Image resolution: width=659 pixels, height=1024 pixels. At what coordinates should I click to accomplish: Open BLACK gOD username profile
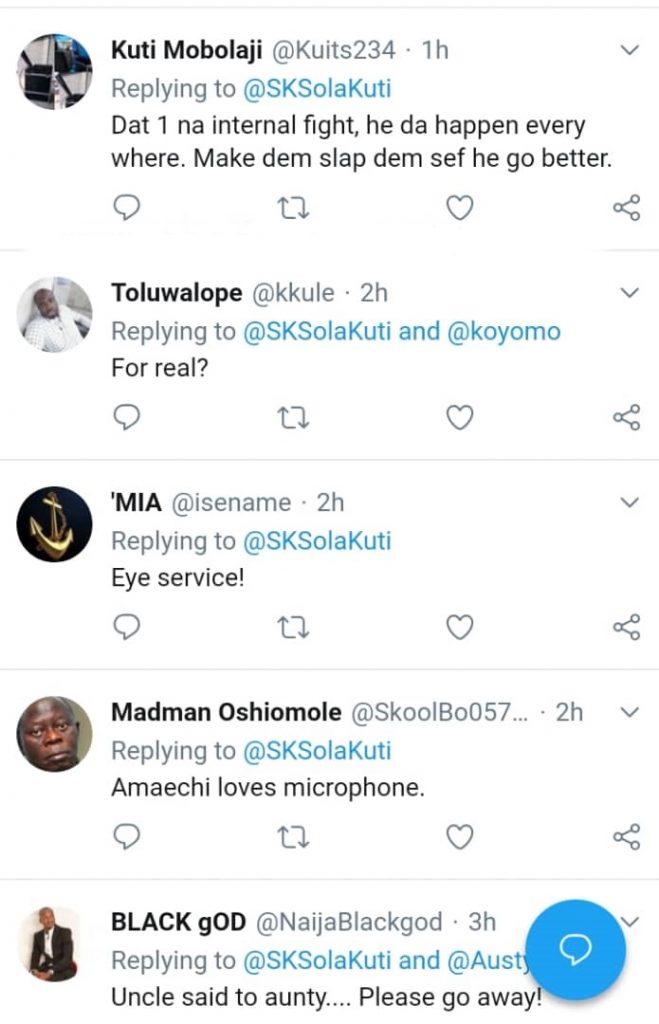tap(178, 922)
